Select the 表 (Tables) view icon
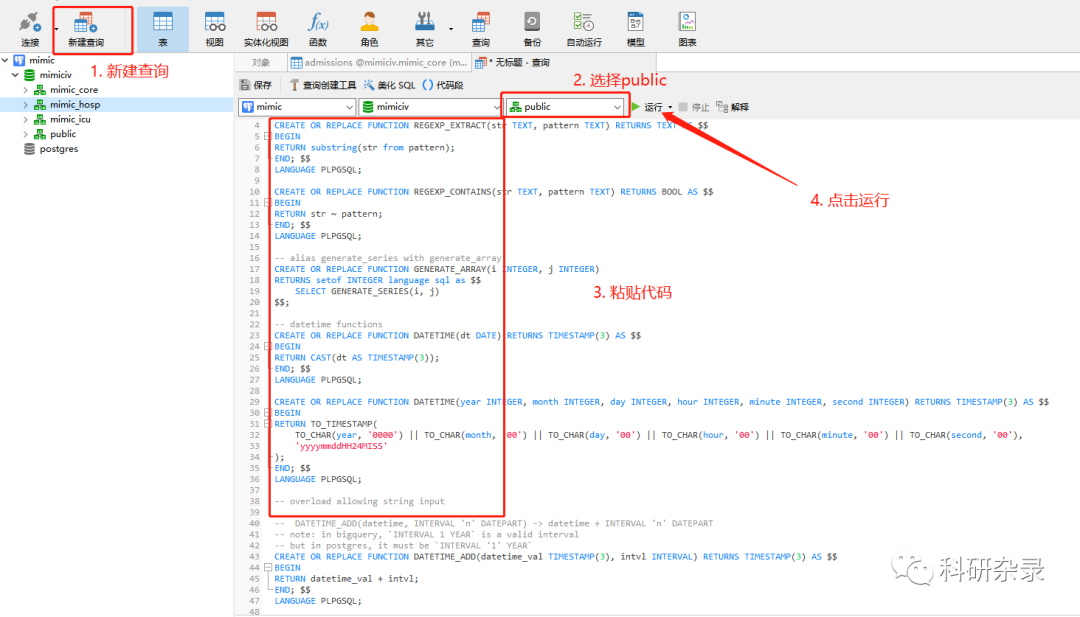 (x=163, y=27)
